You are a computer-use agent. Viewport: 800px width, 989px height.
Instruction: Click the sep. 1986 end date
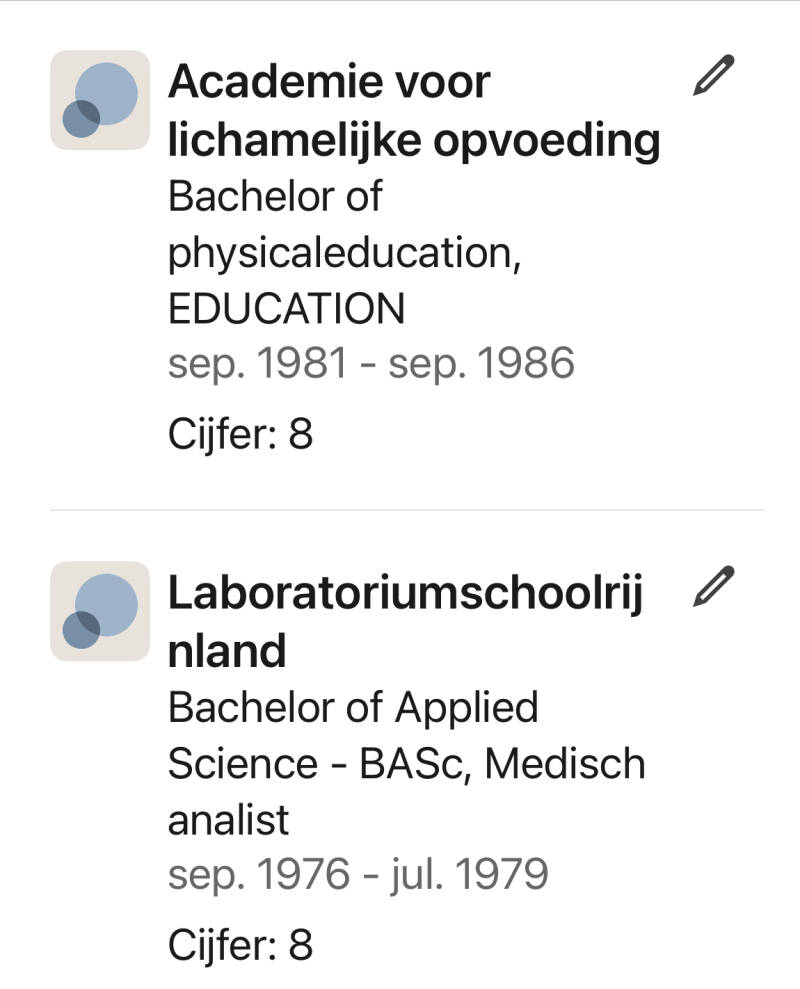coord(481,364)
